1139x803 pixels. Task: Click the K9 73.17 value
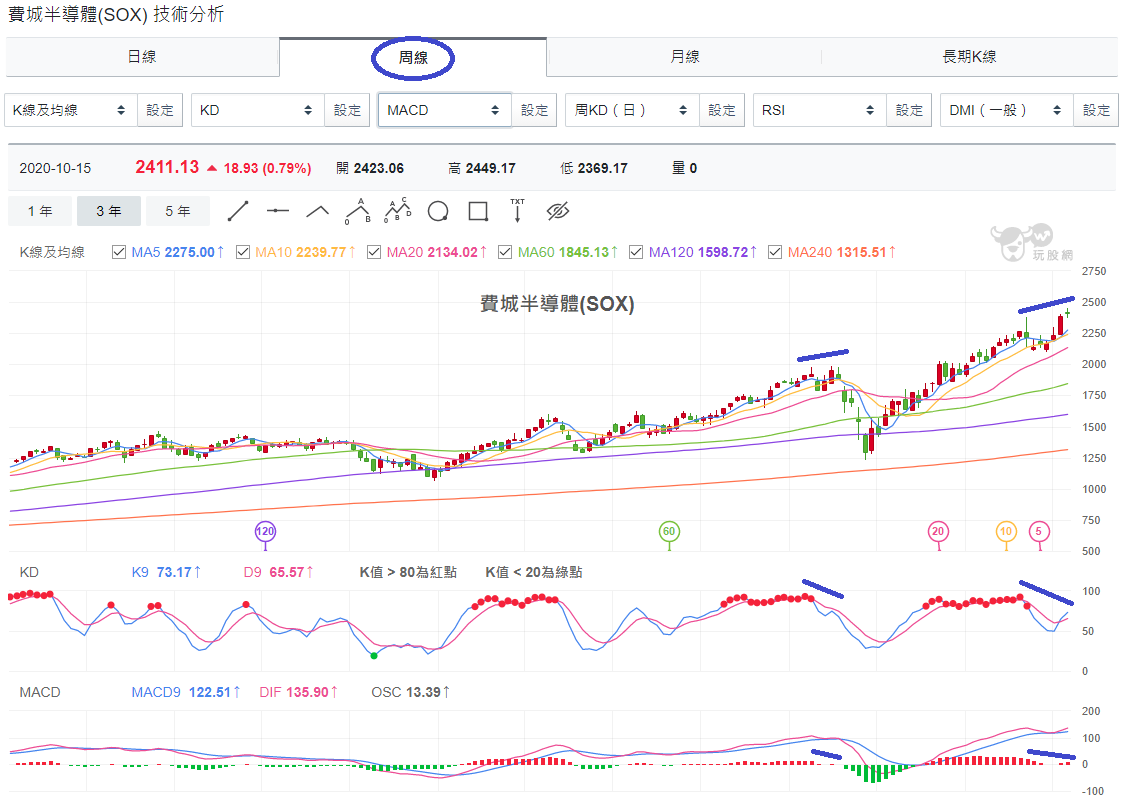click(x=166, y=573)
